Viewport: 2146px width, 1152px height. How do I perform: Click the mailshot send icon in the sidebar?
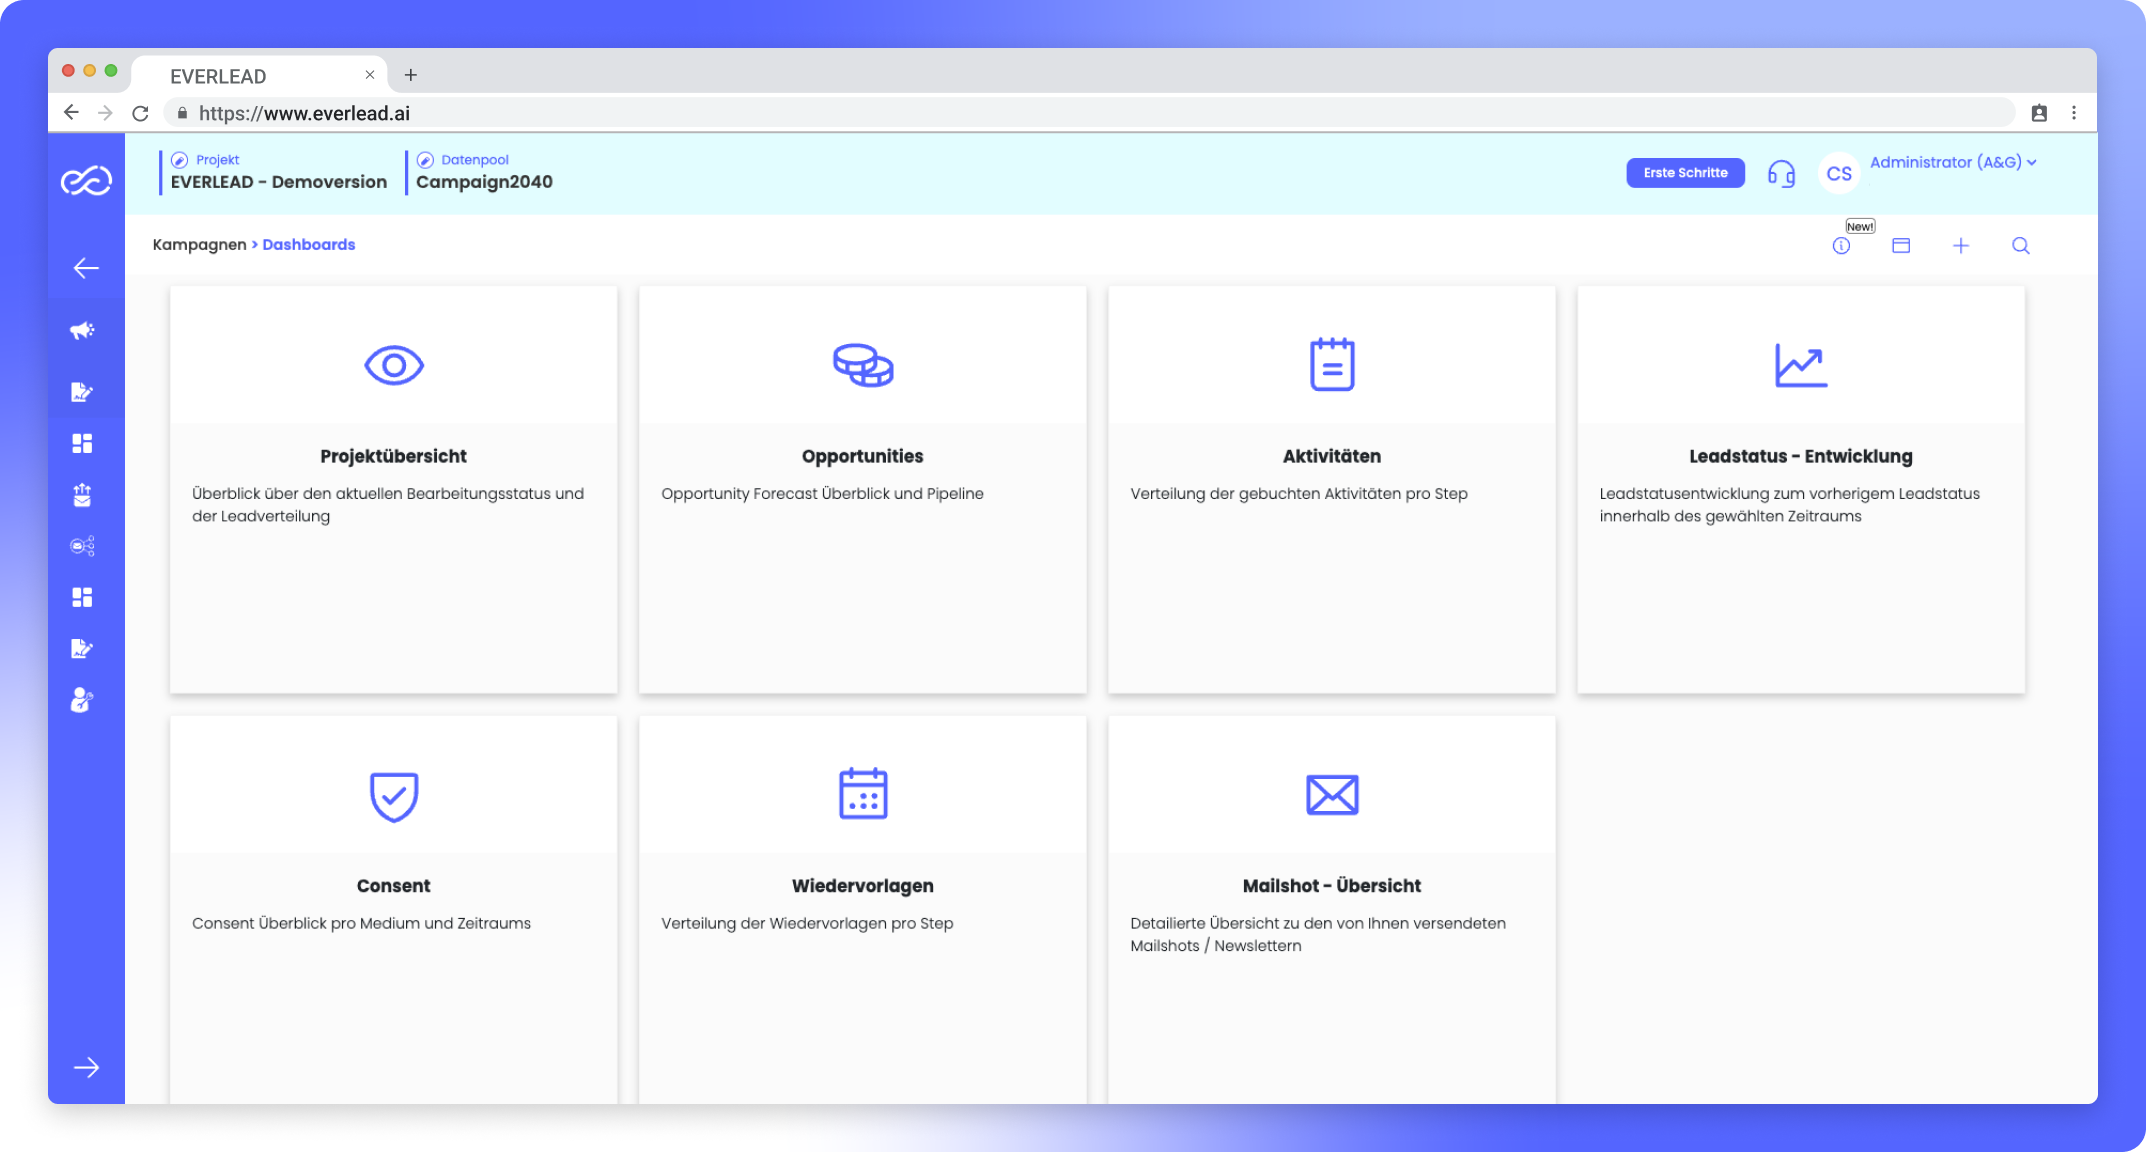coord(84,495)
